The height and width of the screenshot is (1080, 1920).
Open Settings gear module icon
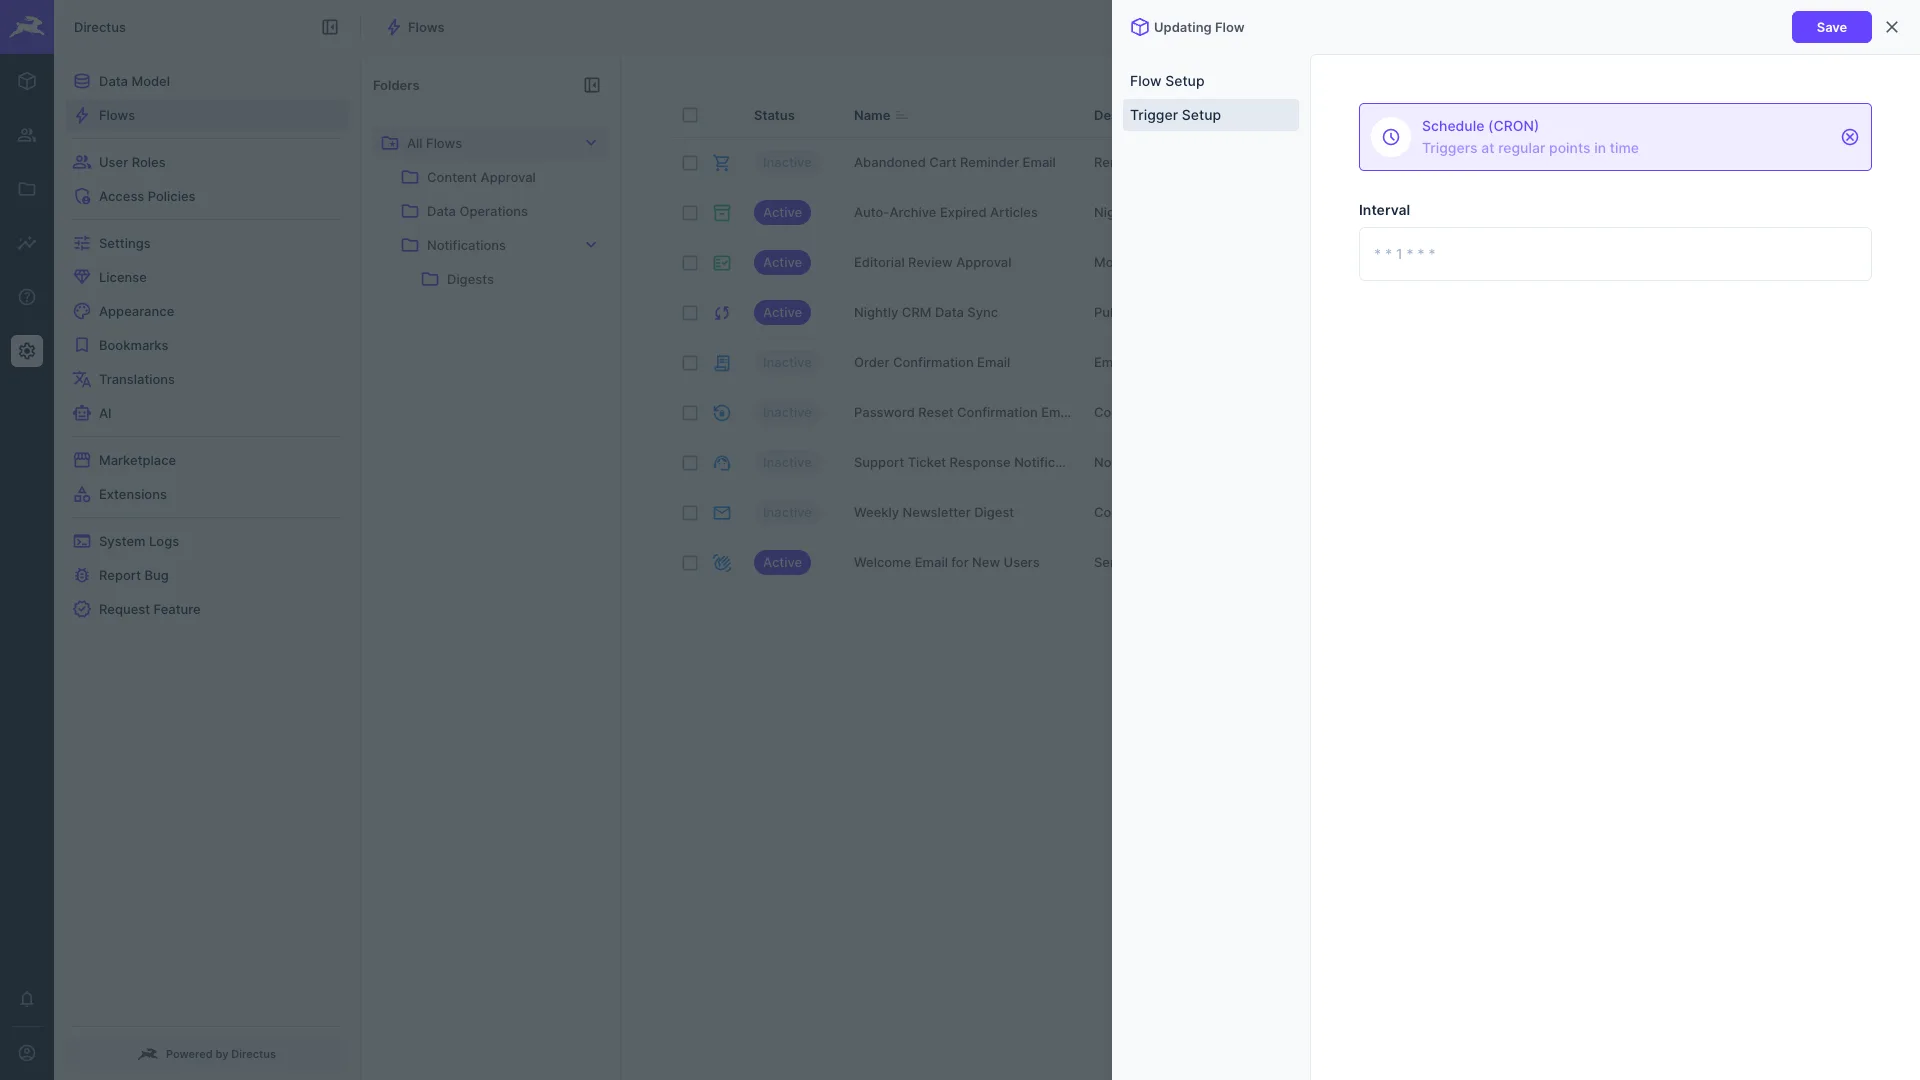27,351
